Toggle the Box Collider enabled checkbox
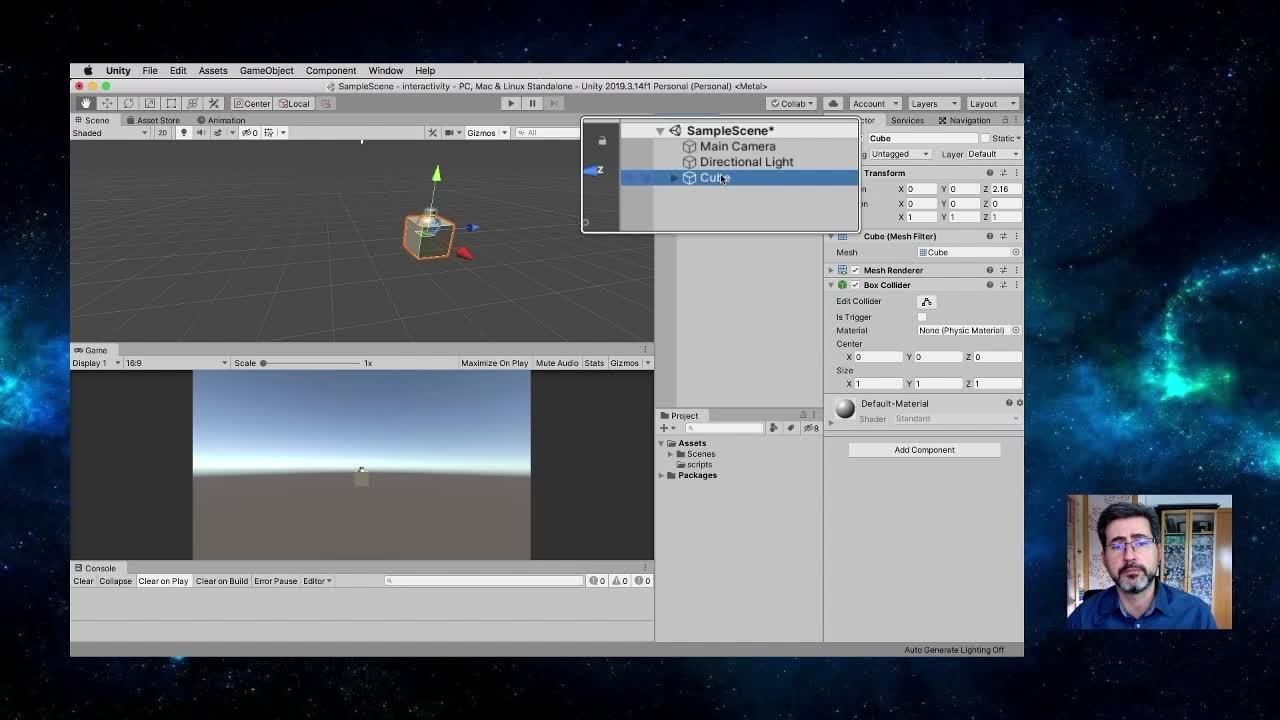This screenshot has height=720, width=1280. [x=855, y=285]
